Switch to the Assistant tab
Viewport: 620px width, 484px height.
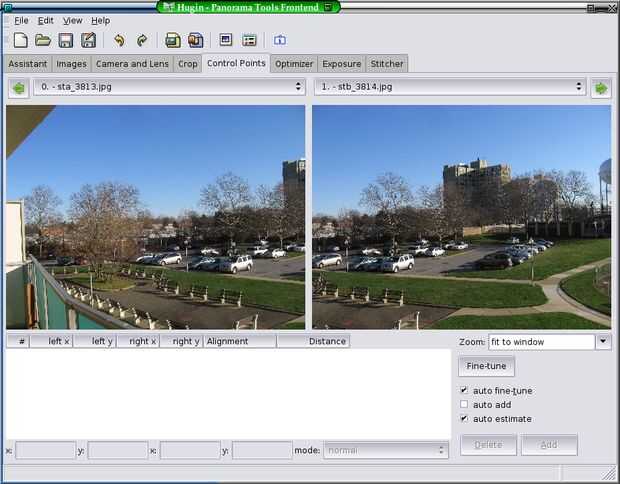click(28, 64)
